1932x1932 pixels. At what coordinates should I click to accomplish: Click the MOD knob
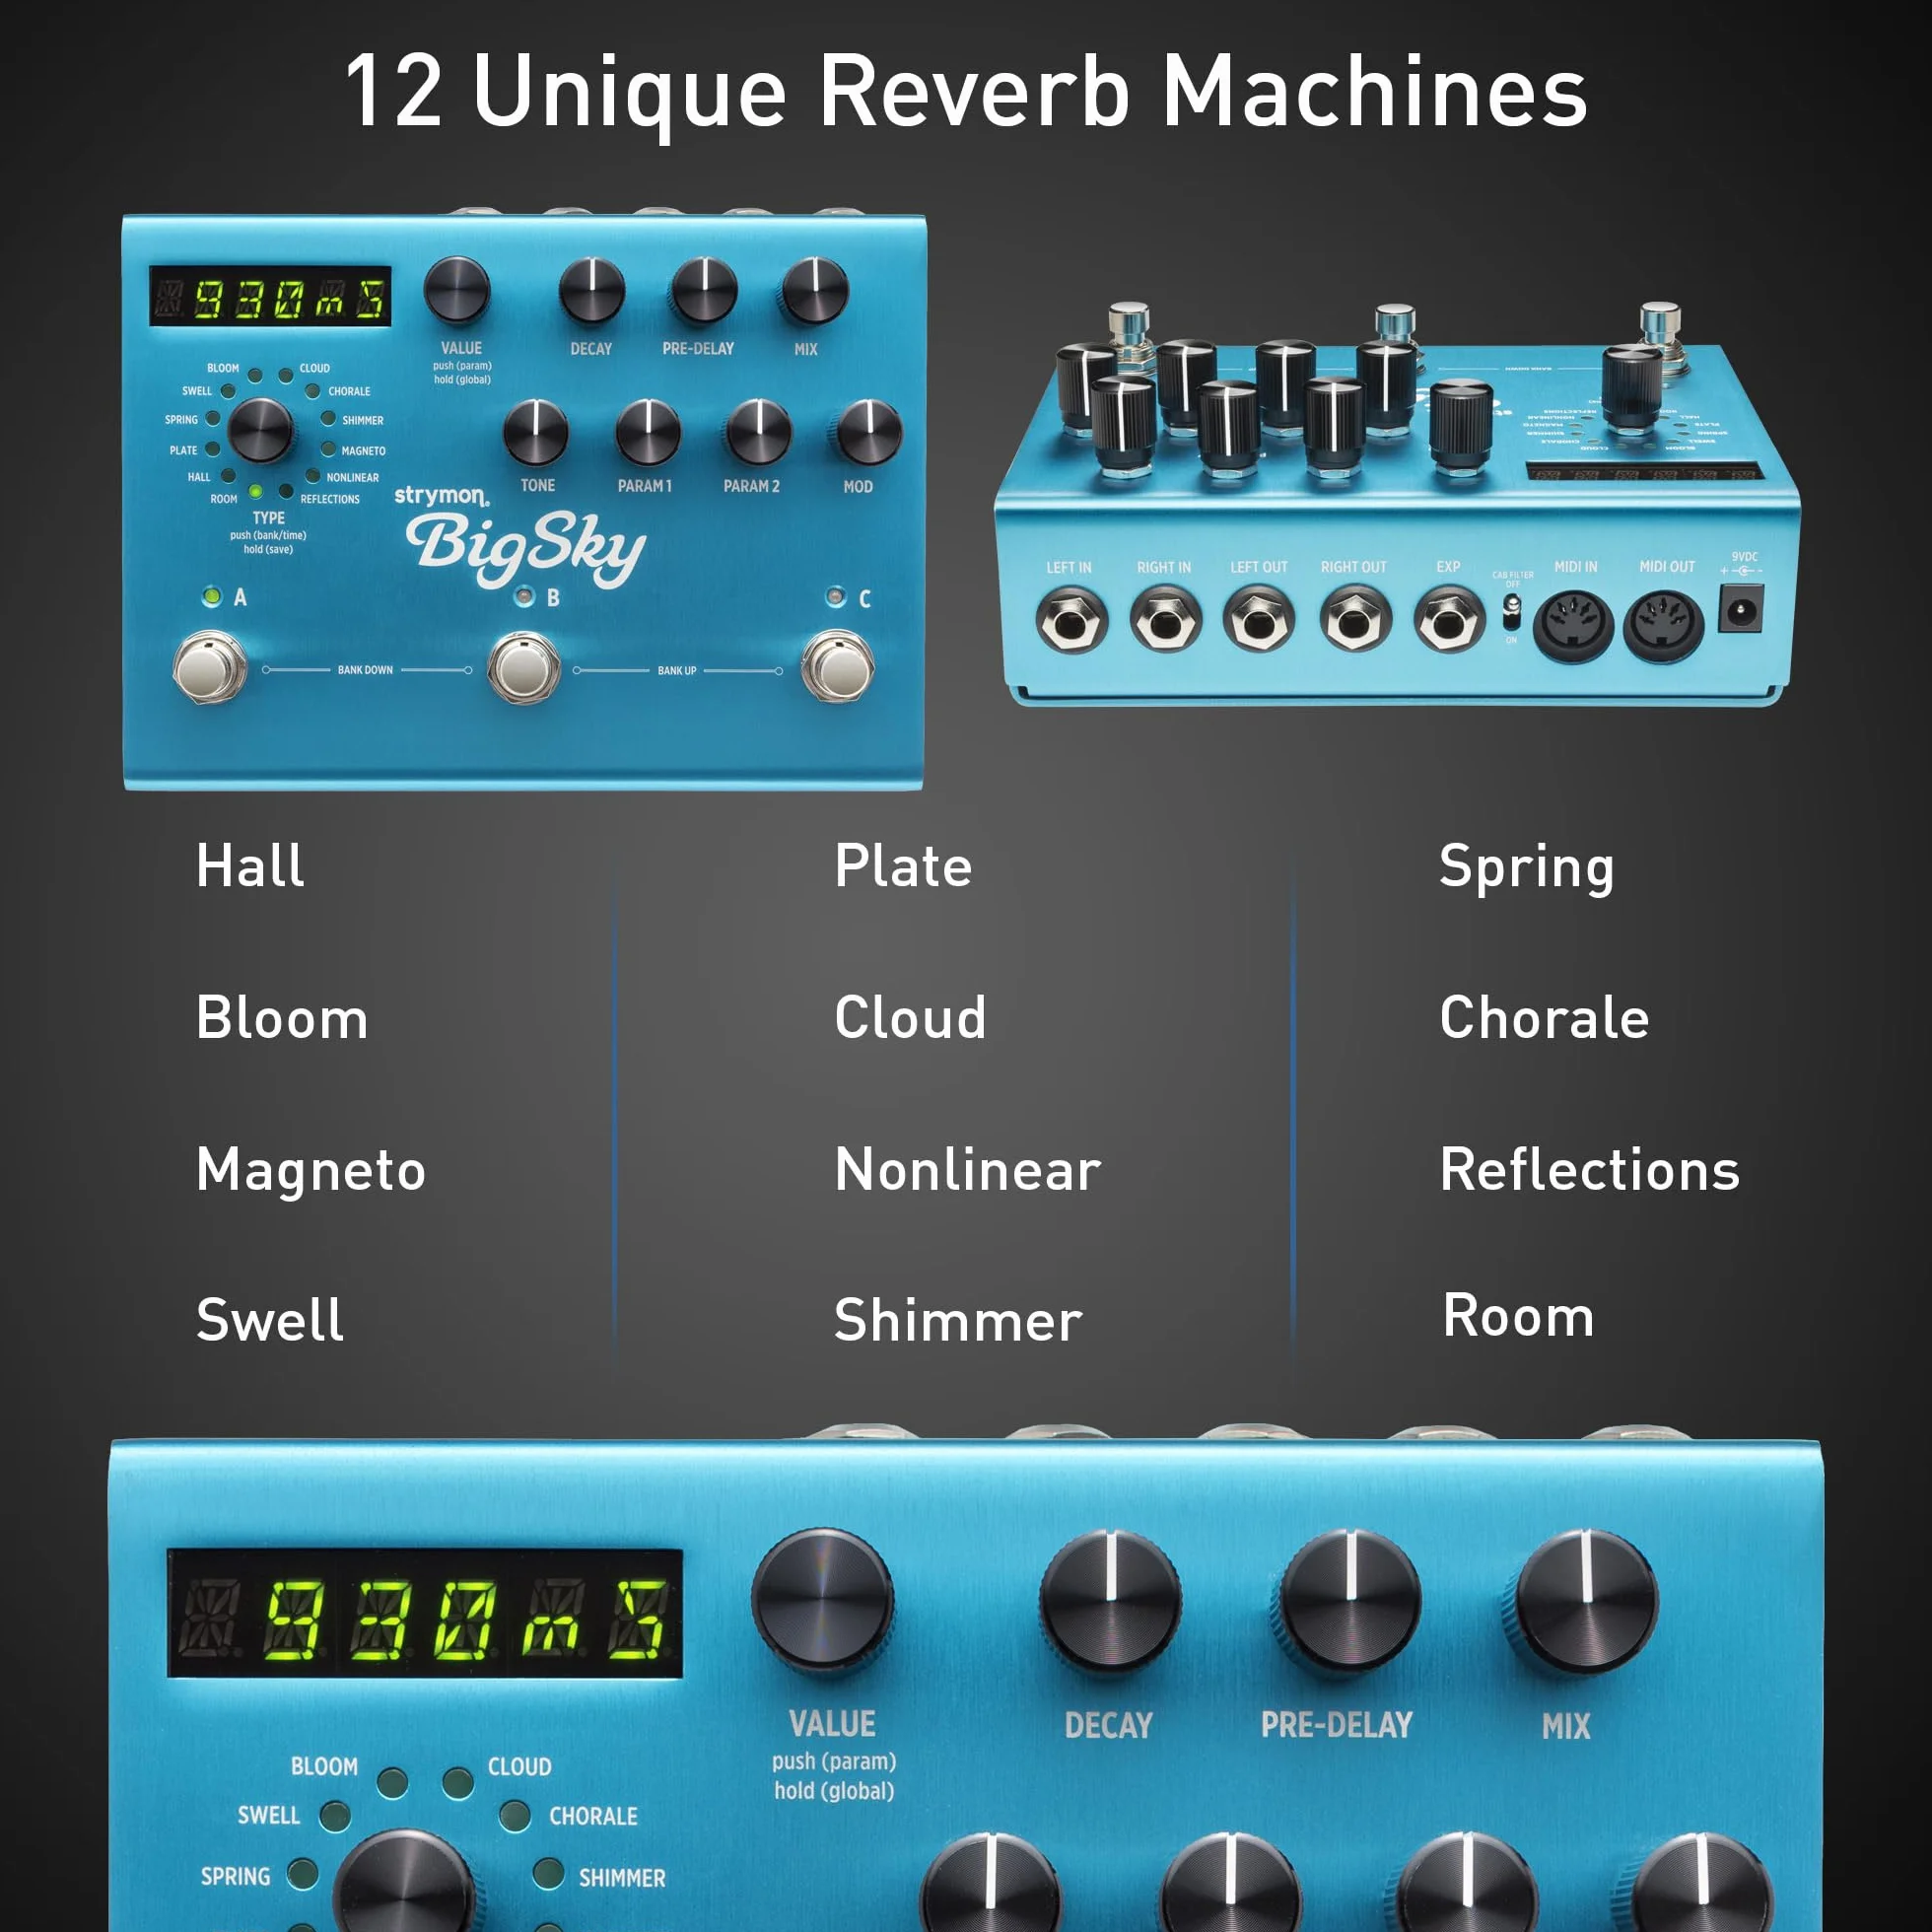click(868, 432)
